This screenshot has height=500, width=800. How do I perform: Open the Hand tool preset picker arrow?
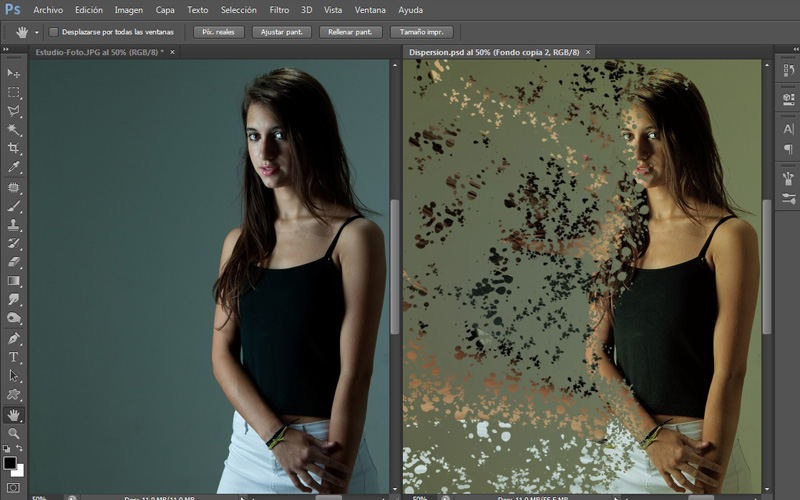point(37,32)
